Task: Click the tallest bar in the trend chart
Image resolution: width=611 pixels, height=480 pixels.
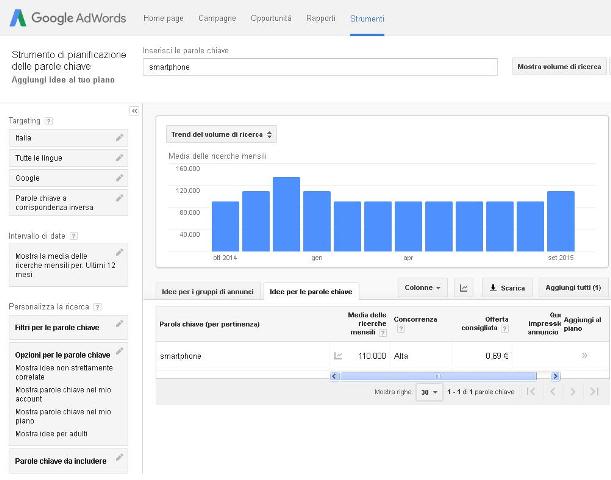Action: (286, 214)
